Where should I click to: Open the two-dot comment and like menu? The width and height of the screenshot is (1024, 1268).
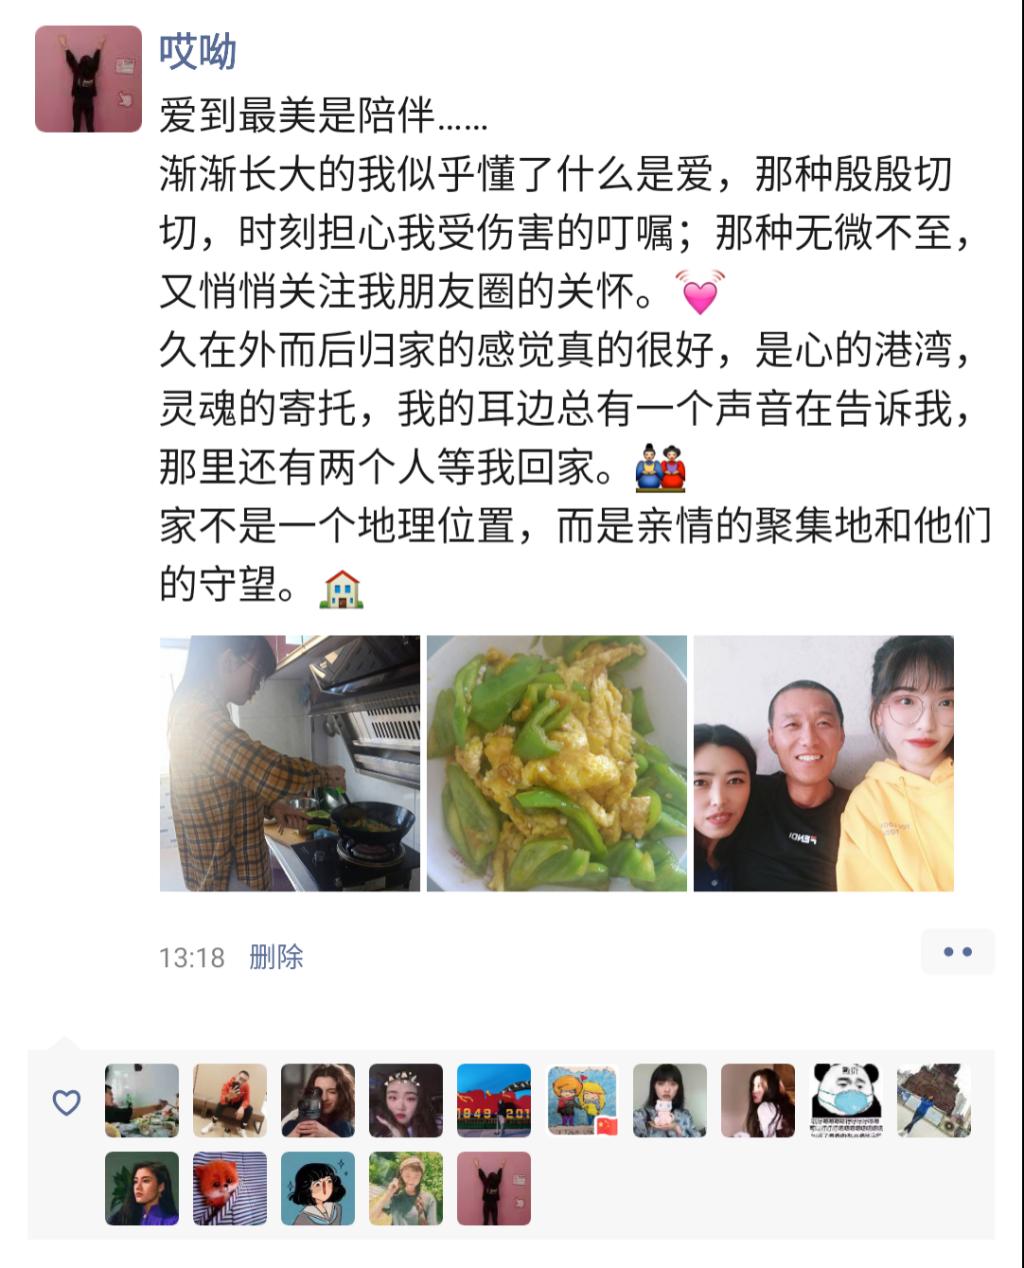(x=958, y=952)
